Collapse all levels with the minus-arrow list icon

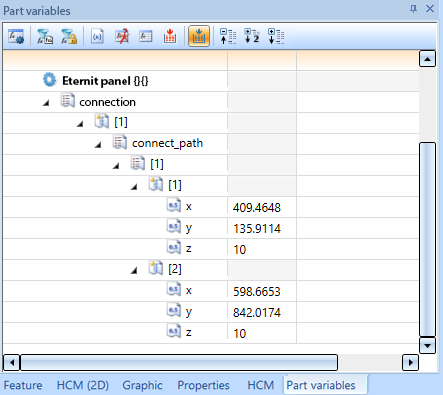[x=228, y=36]
